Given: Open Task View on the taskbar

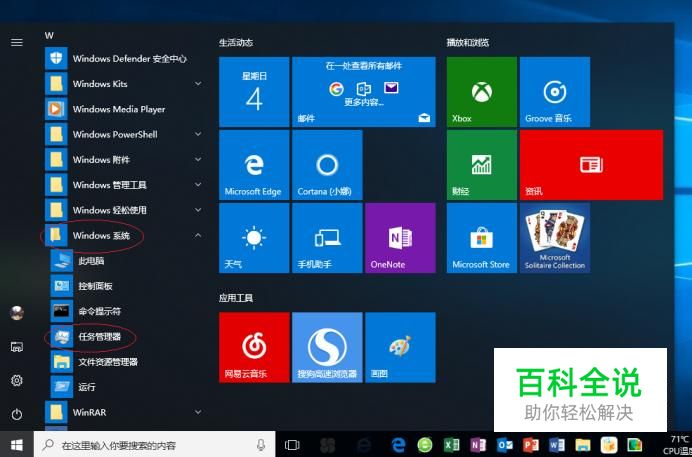Looking at the screenshot, I should point(292,445).
